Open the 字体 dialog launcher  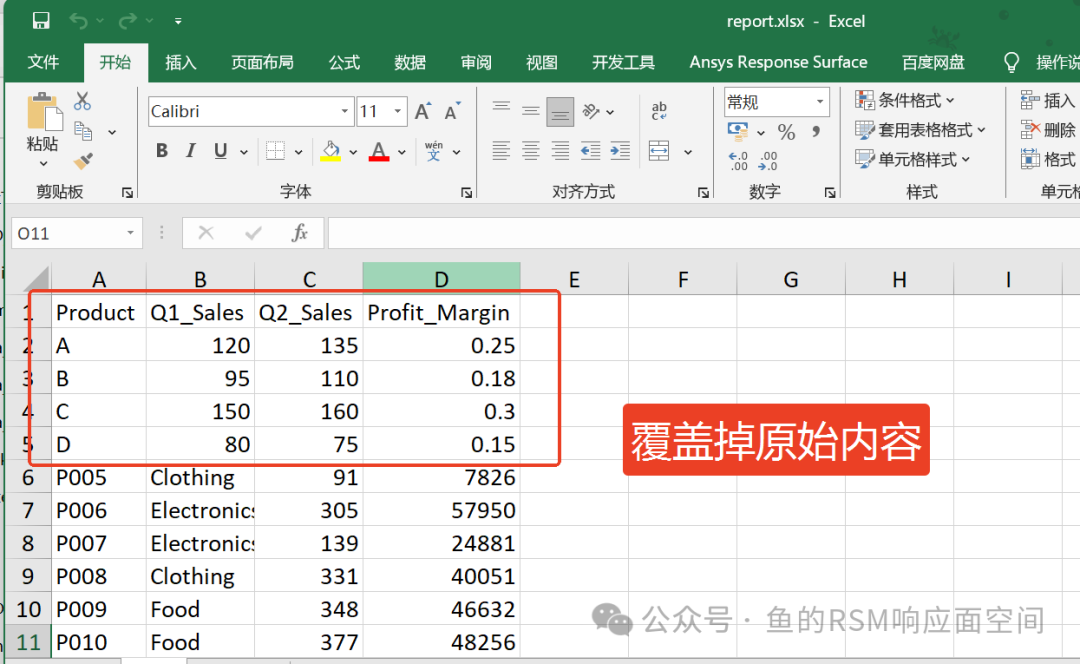(x=467, y=192)
